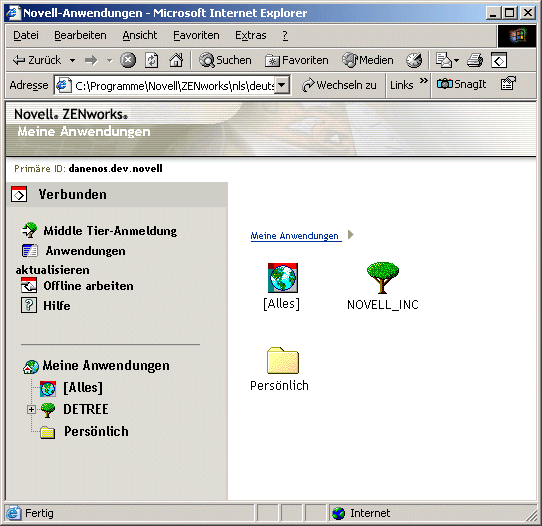The image size is (542, 526).
Task: Click Middle Tier-Anmeldung
Action: [x=110, y=231]
